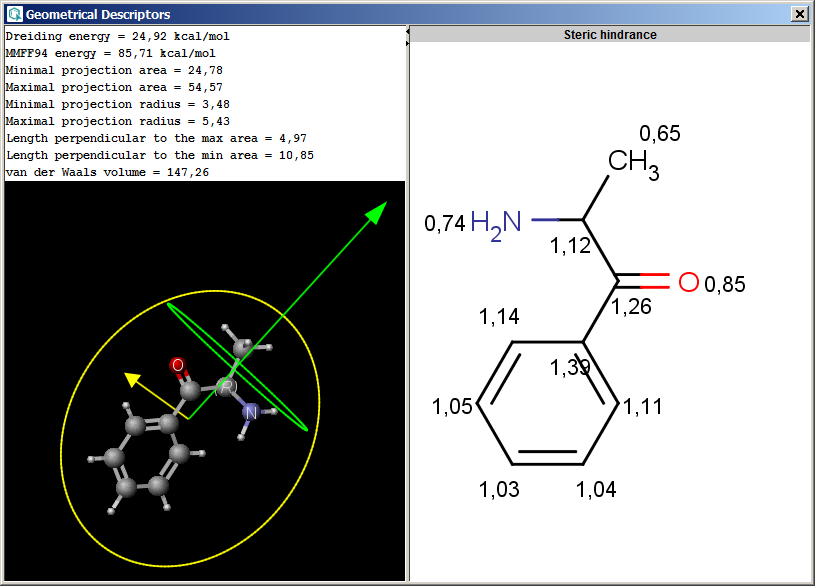Click the red O atom in steric diagram
The image size is (815, 586).
click(689, 282)
